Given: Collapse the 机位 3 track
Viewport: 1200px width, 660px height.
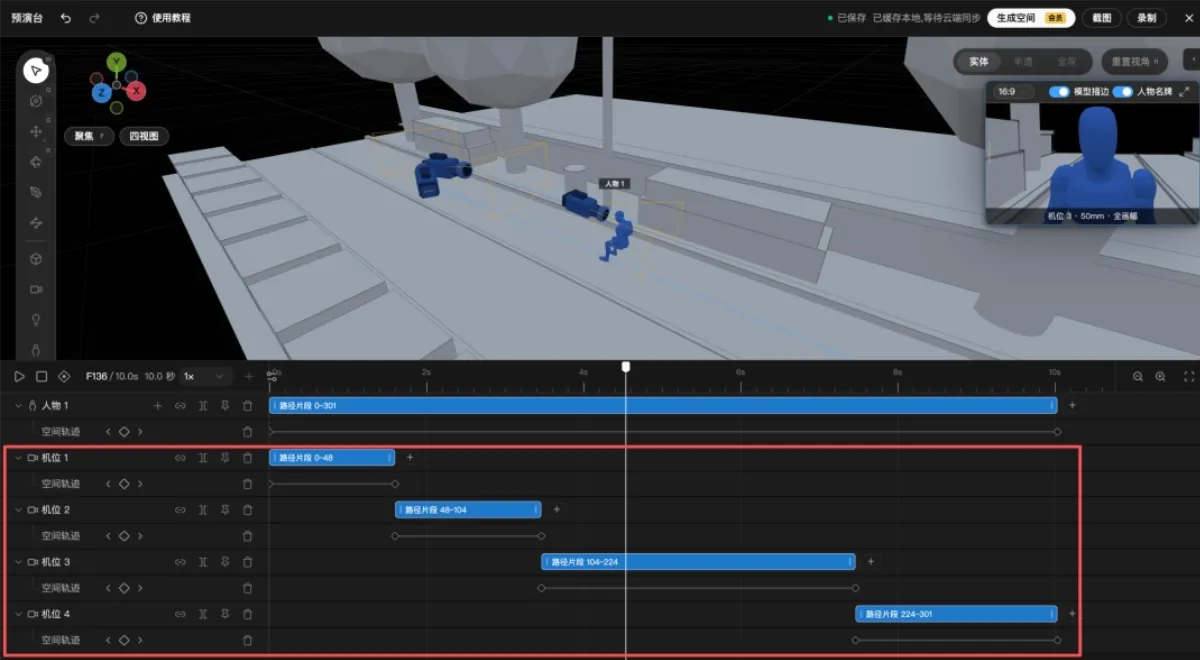Looking at the screenshot, I should click(18, 562).
